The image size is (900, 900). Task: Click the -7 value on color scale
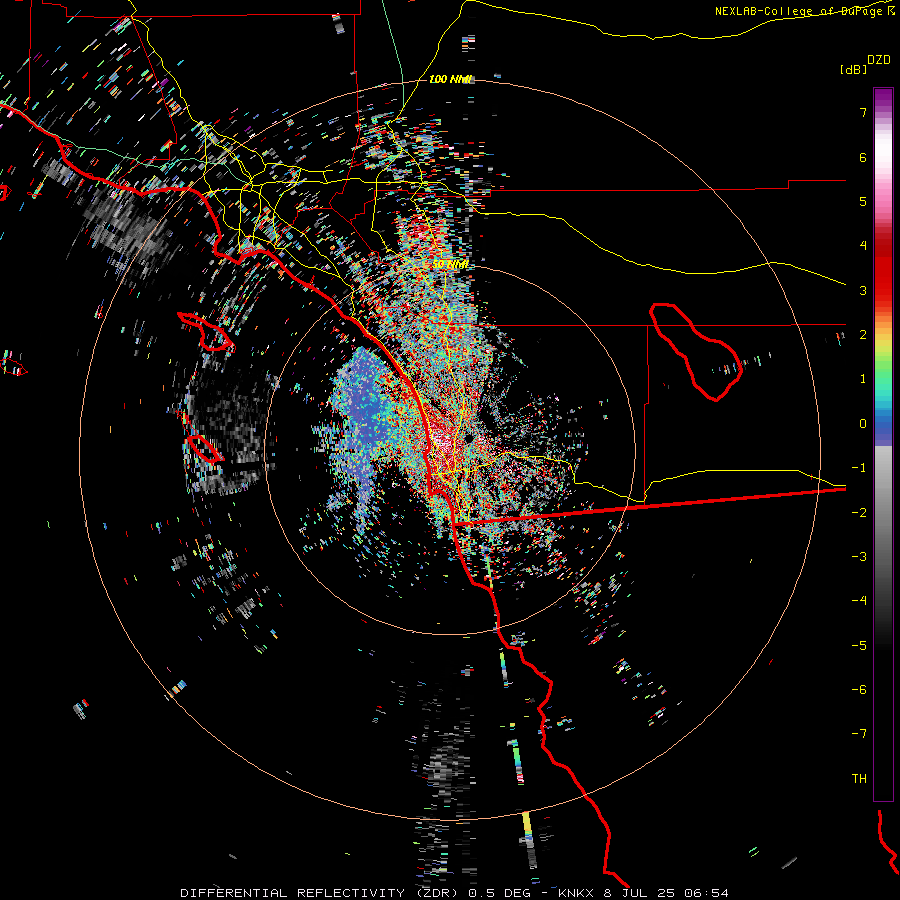pos(859,734)
